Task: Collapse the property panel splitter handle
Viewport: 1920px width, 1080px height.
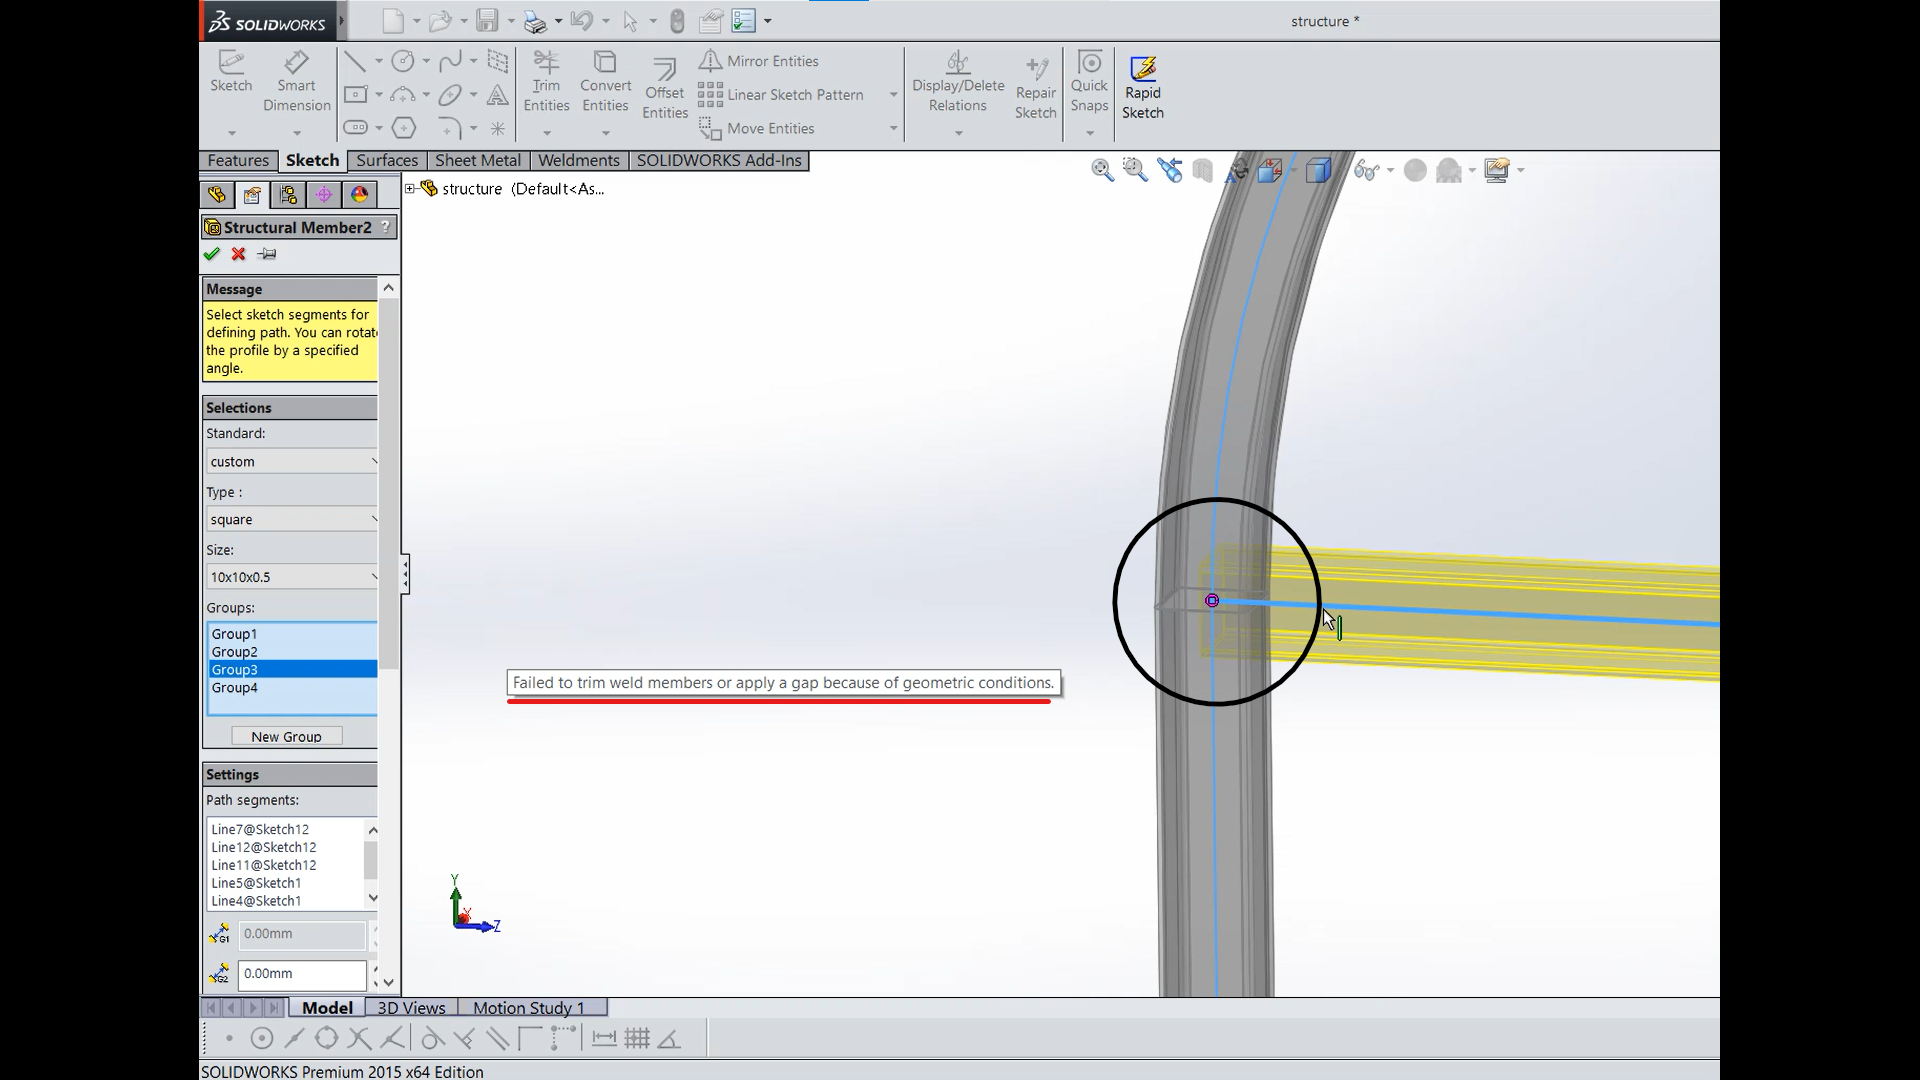Action: point(405,574)
